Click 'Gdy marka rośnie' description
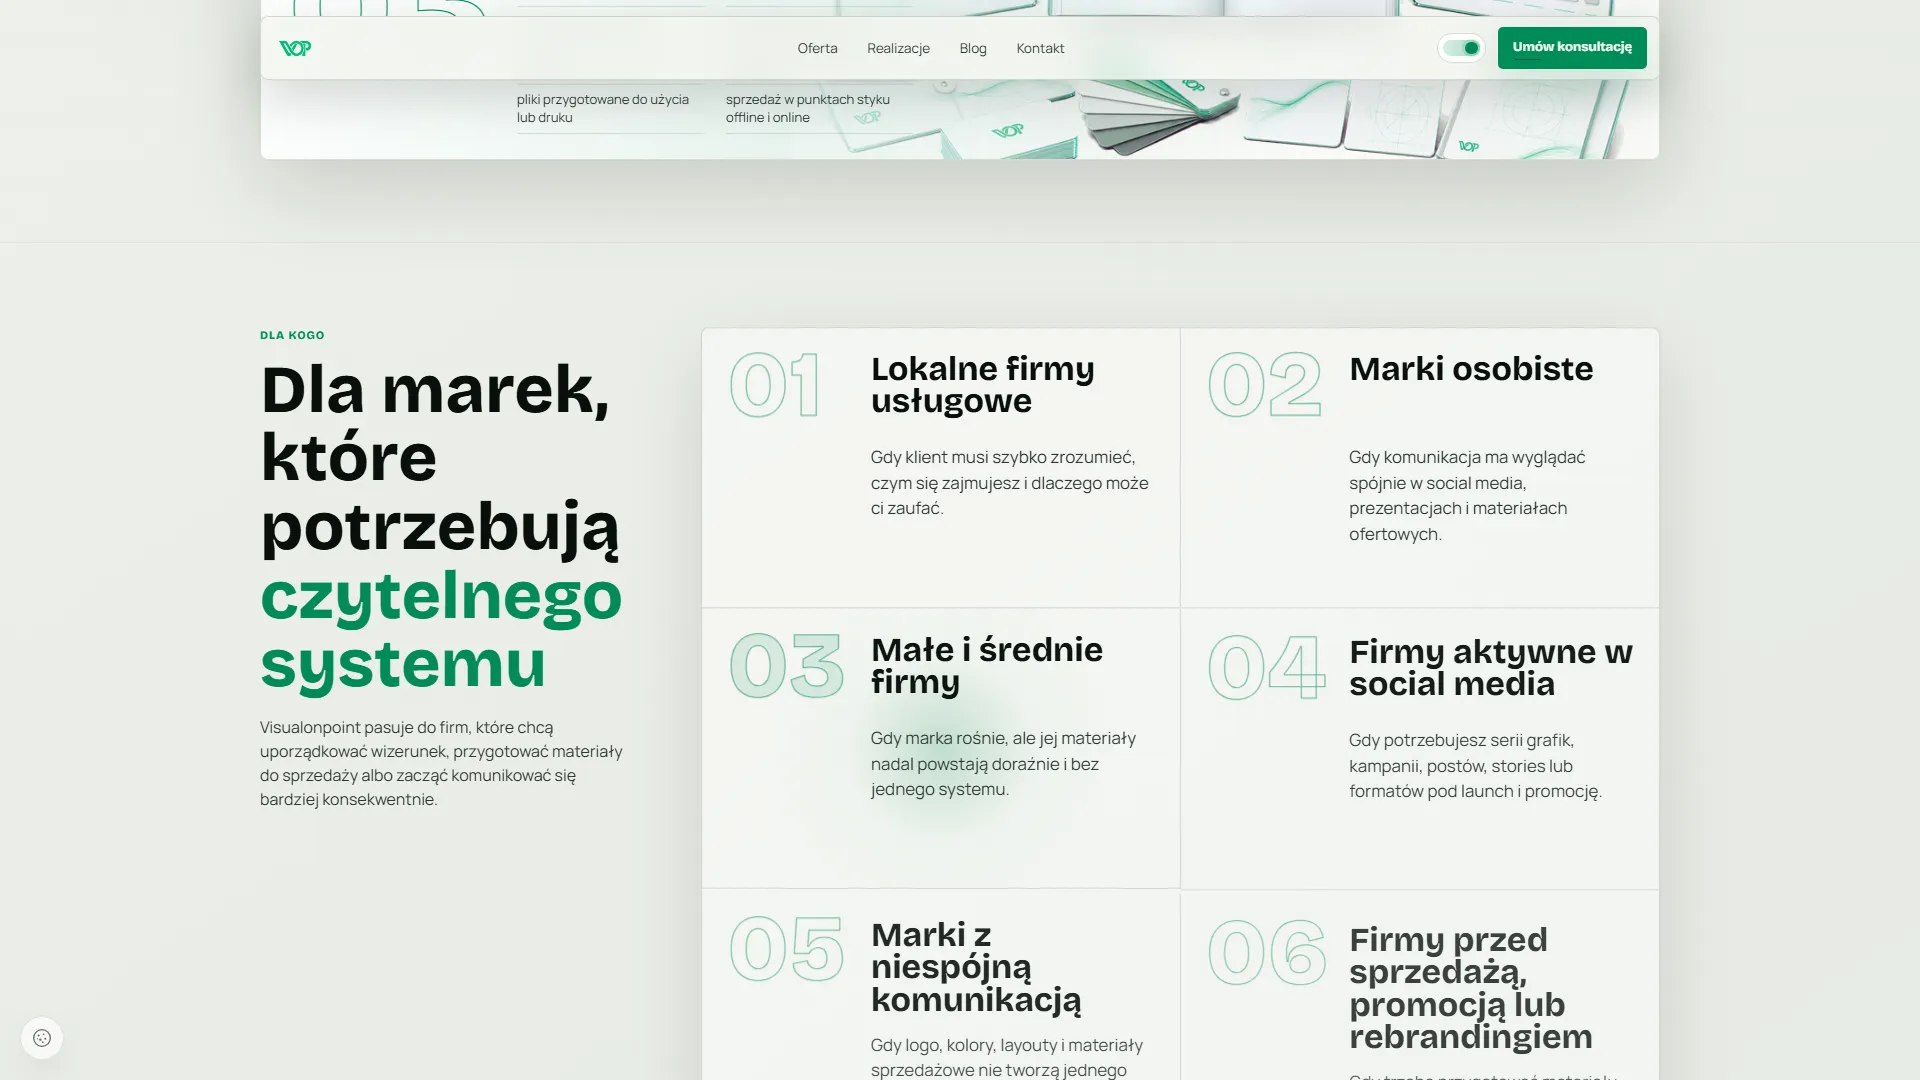This screenshot has height=1080, width=1920. [x=1003, y=763]
